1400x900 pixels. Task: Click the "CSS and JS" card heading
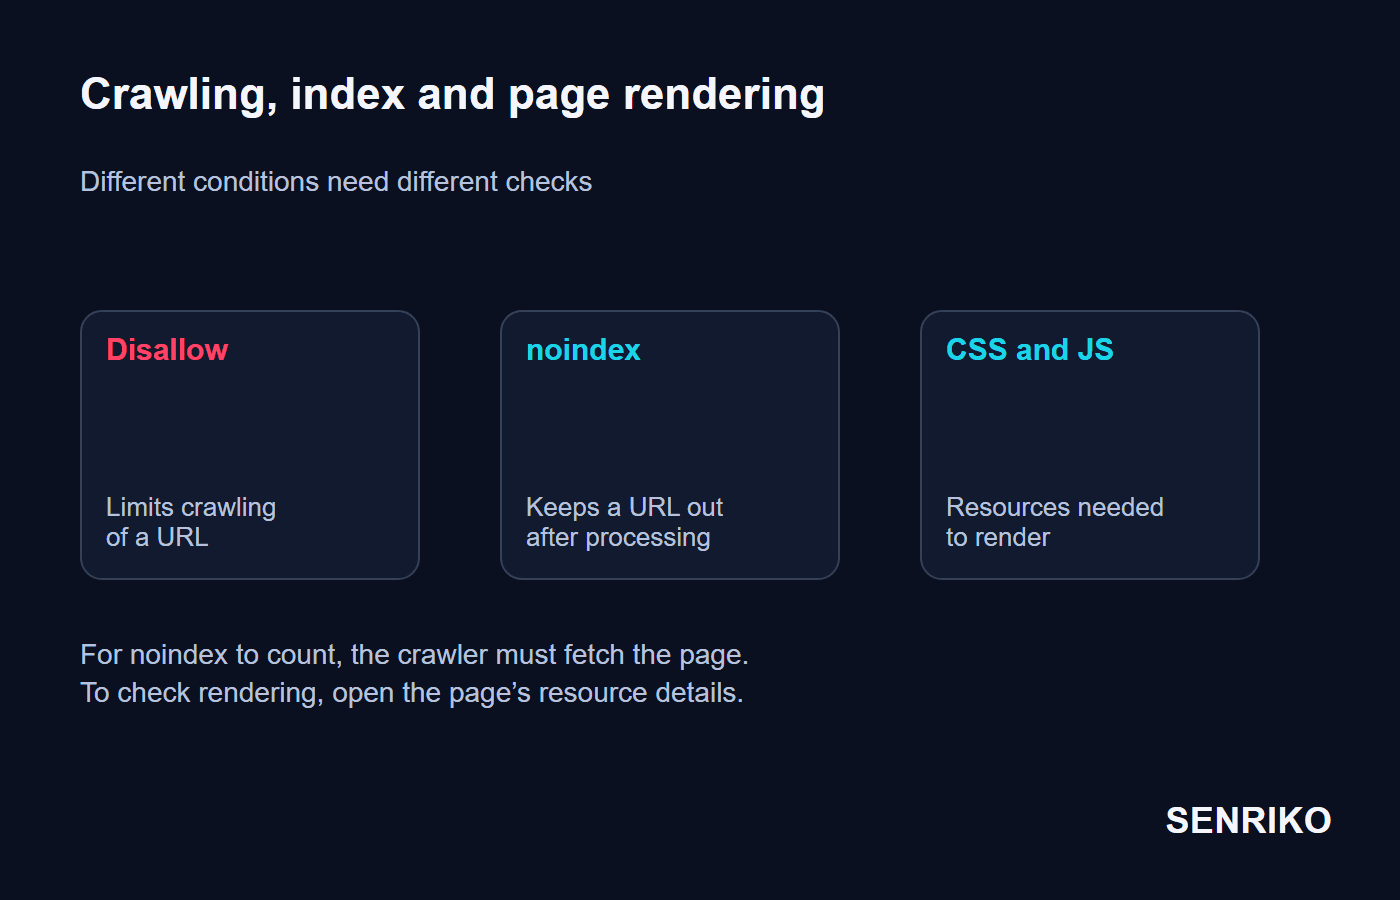(1029, 350)
